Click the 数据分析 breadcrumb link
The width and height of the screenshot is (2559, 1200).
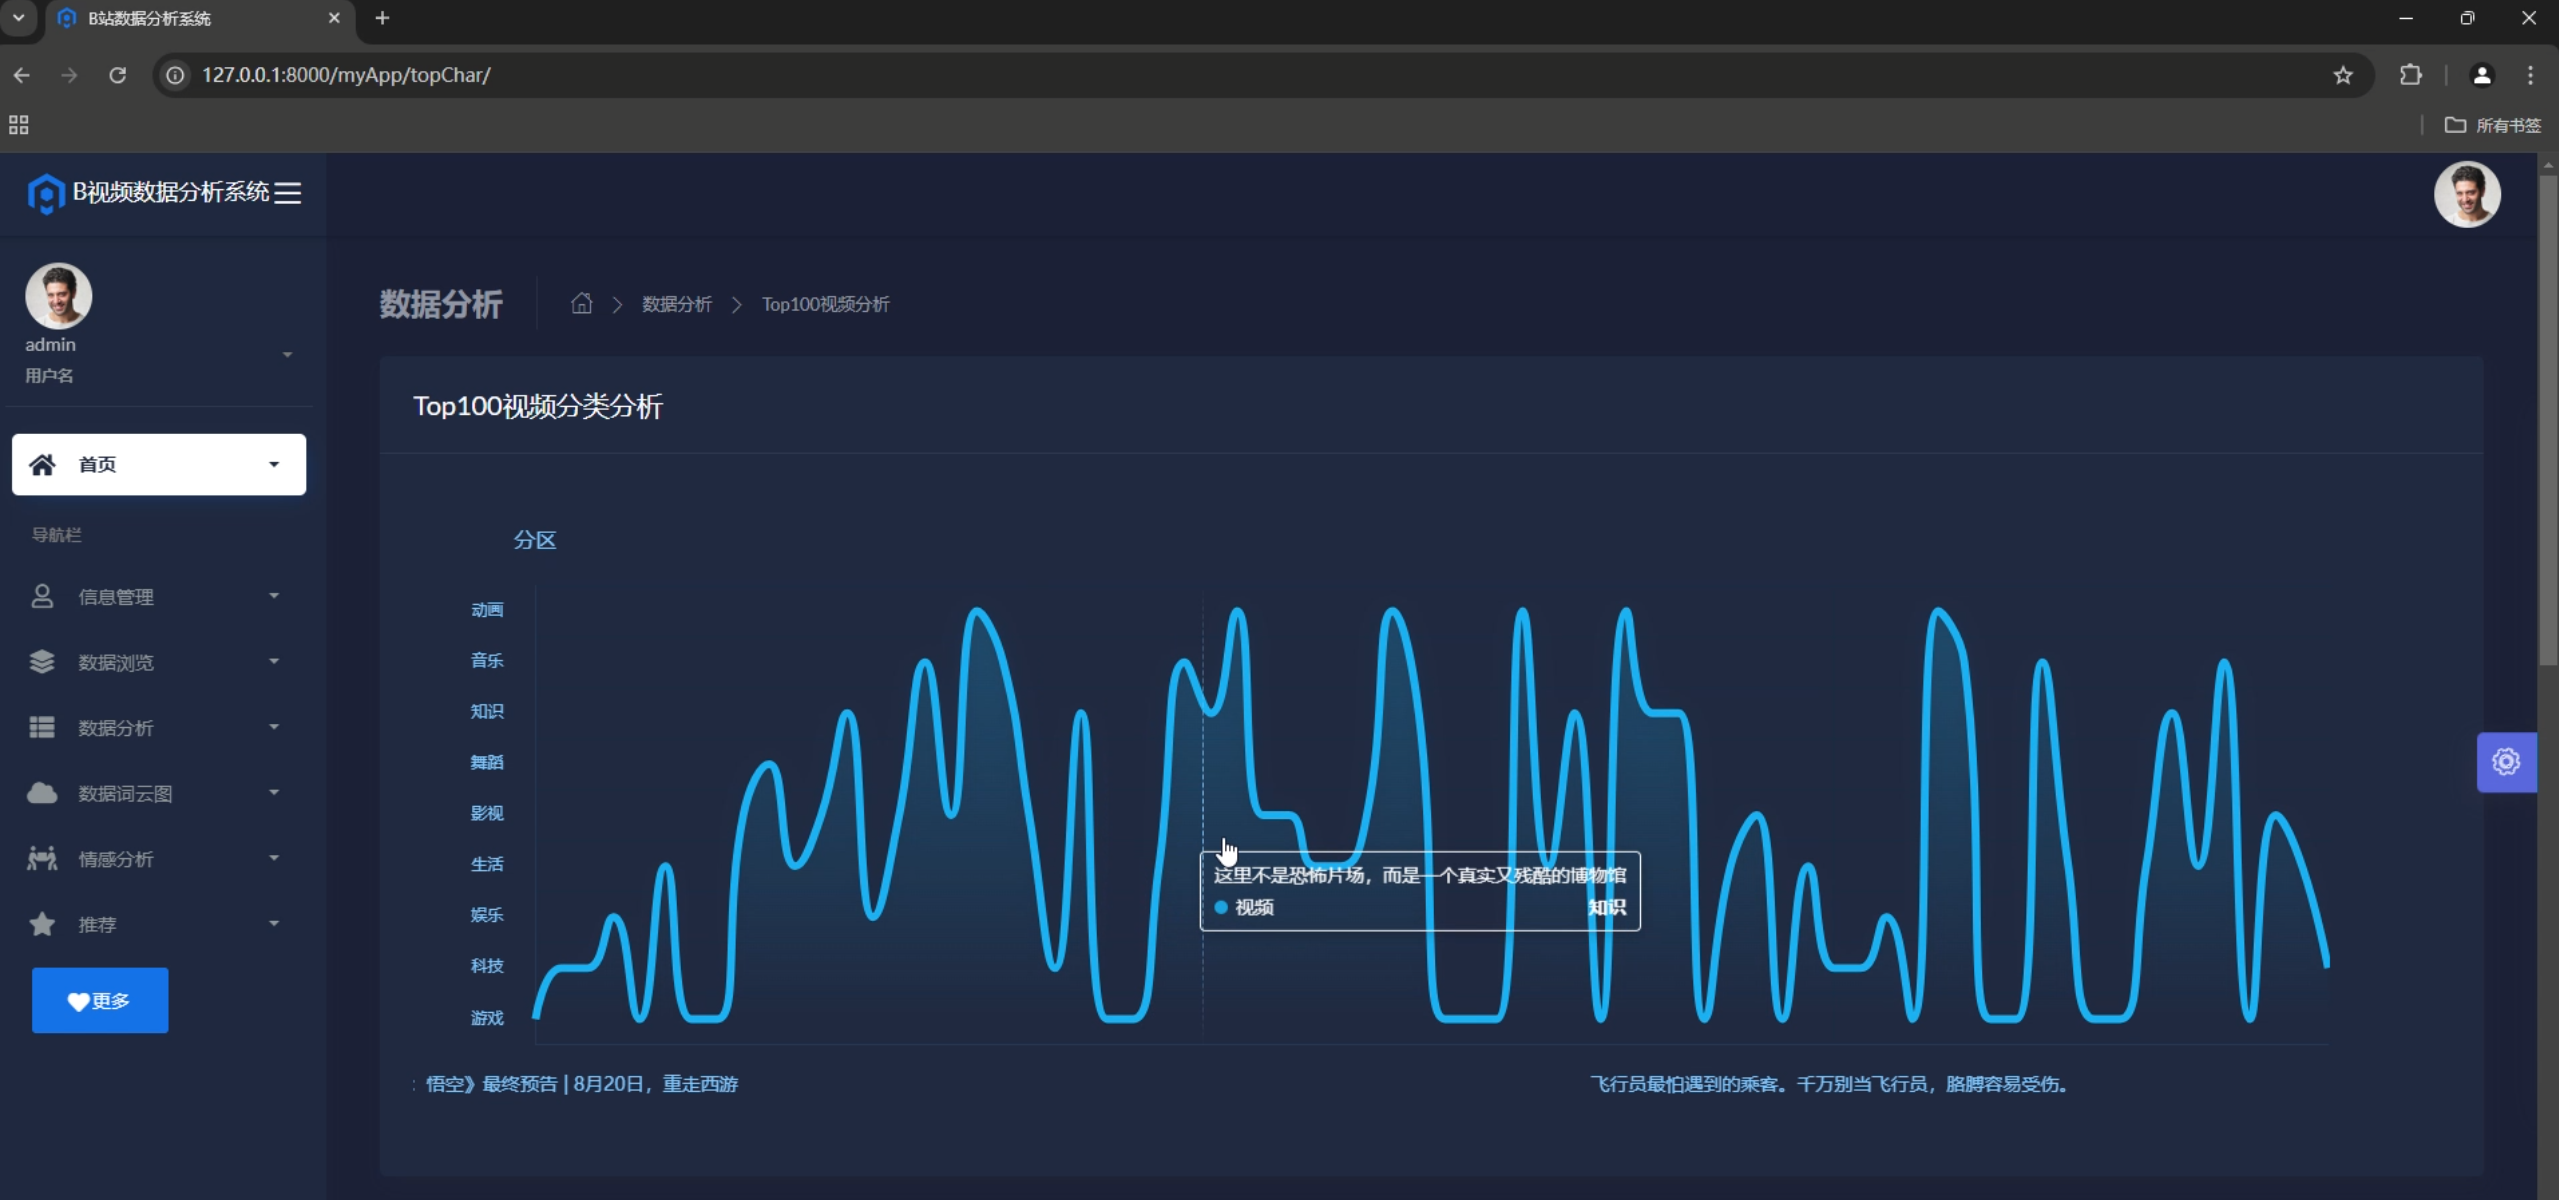[676, 304]
